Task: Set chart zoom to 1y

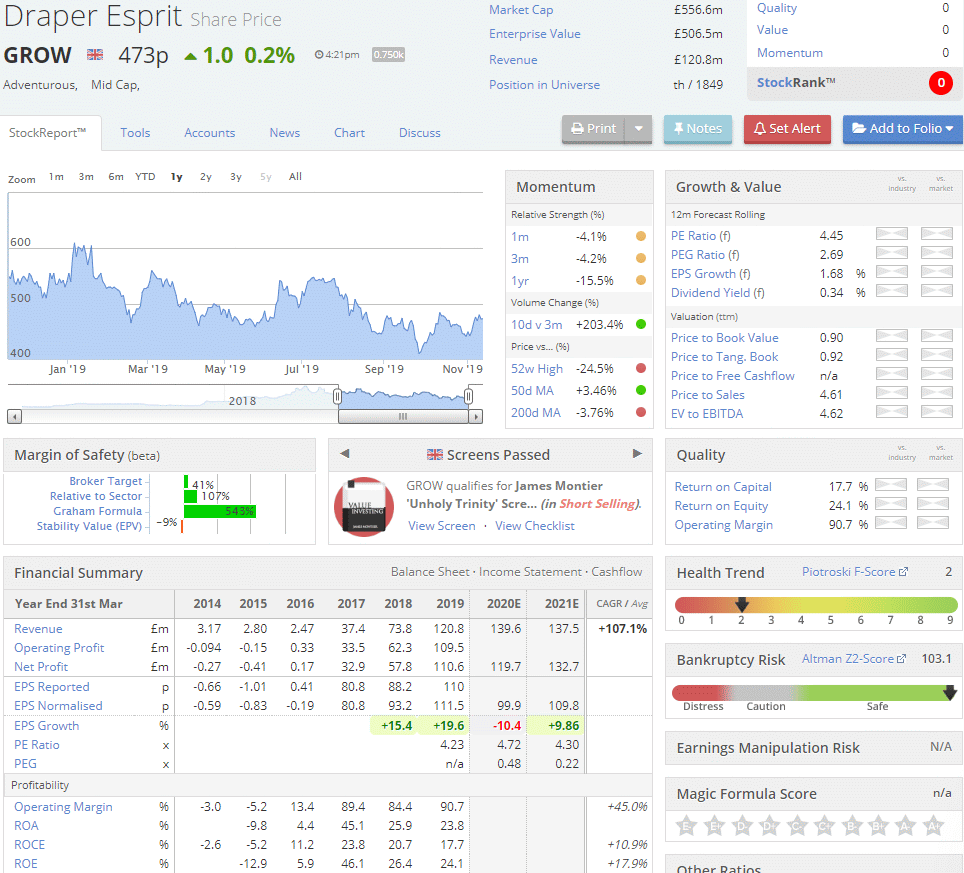Action: (x=176, y=176)
